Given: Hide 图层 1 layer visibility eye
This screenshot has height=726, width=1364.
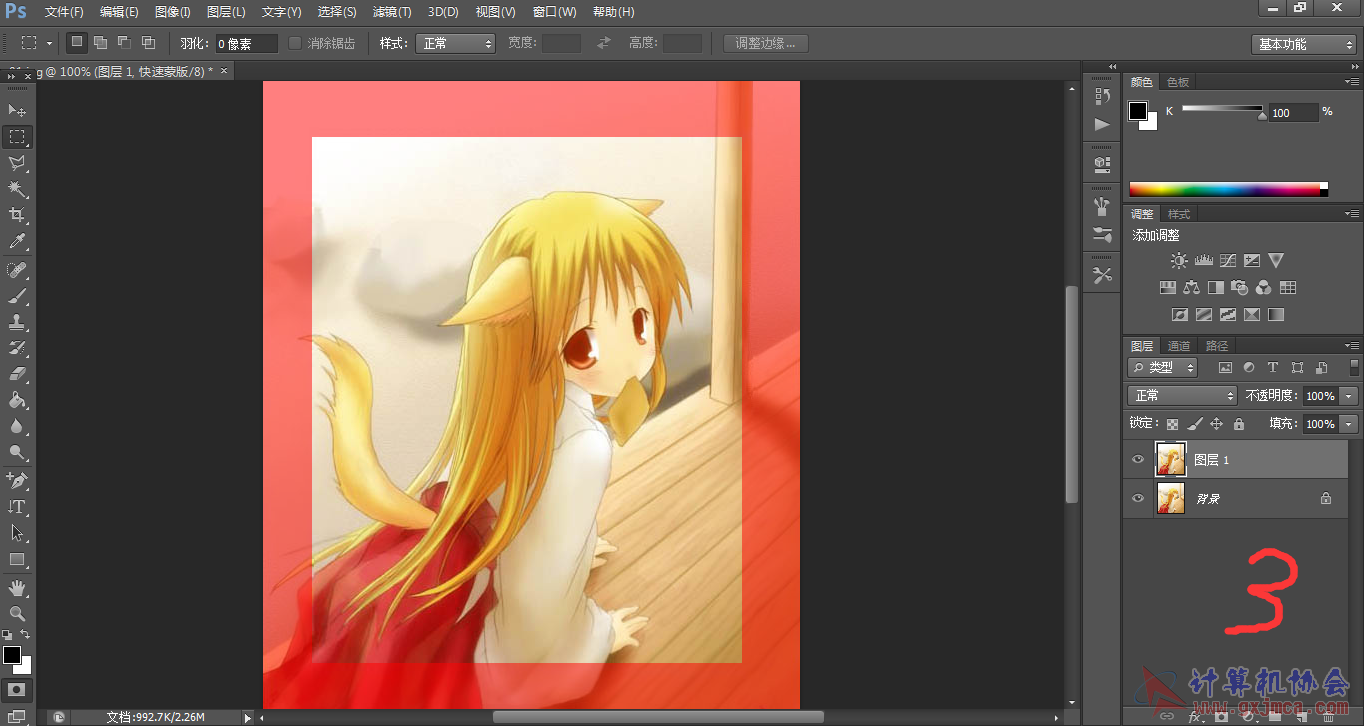Looking at the screenshot, I should point(1137,460).
